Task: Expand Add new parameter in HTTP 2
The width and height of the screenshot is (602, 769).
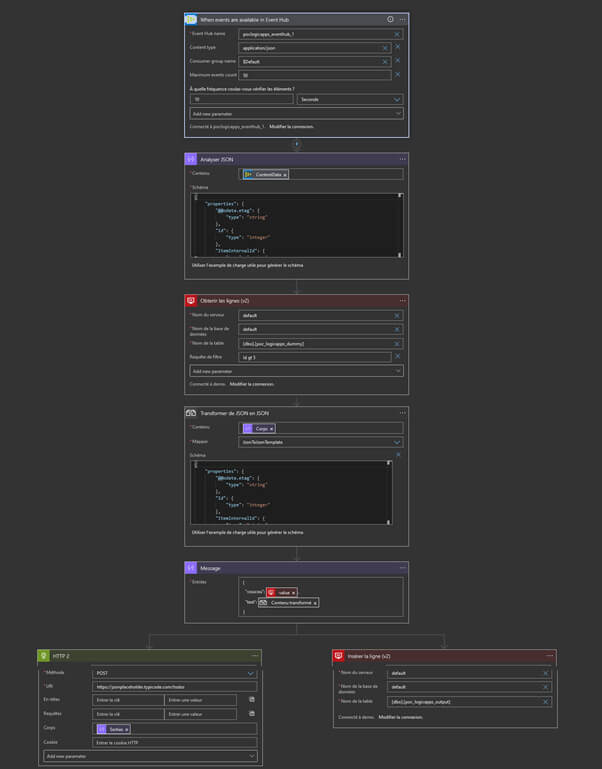Action: [150, 756]
